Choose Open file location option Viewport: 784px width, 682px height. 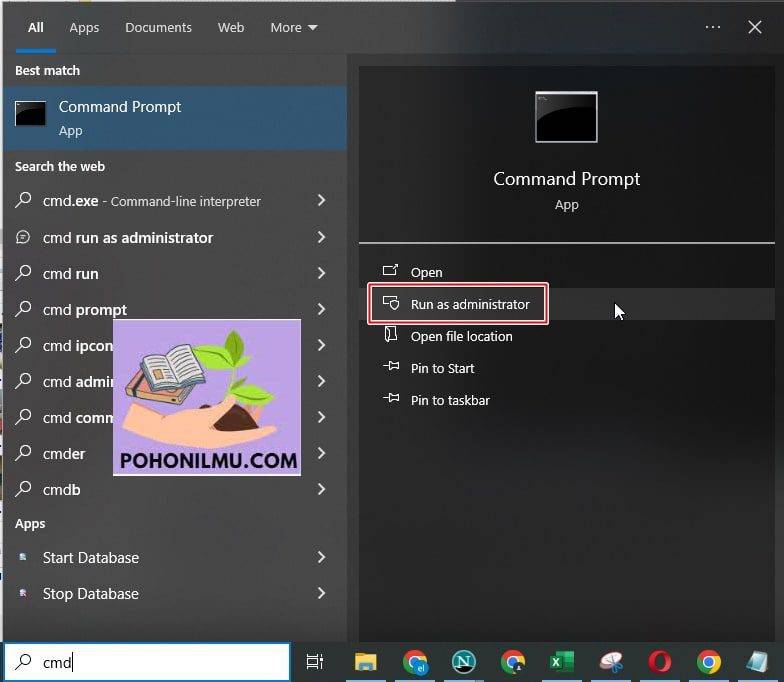click(x=461, y=336)
